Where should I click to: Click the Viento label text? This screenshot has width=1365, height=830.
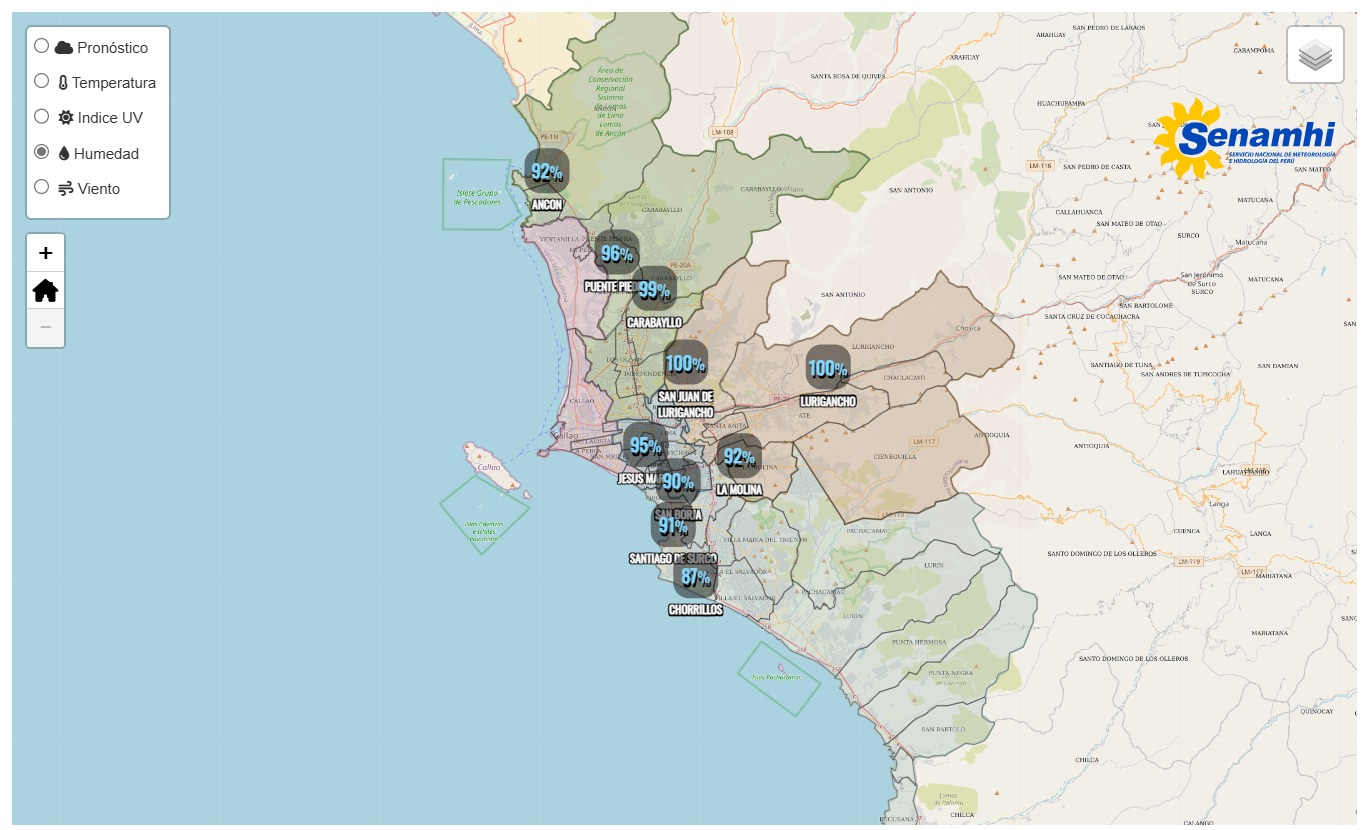coord(98,188)
